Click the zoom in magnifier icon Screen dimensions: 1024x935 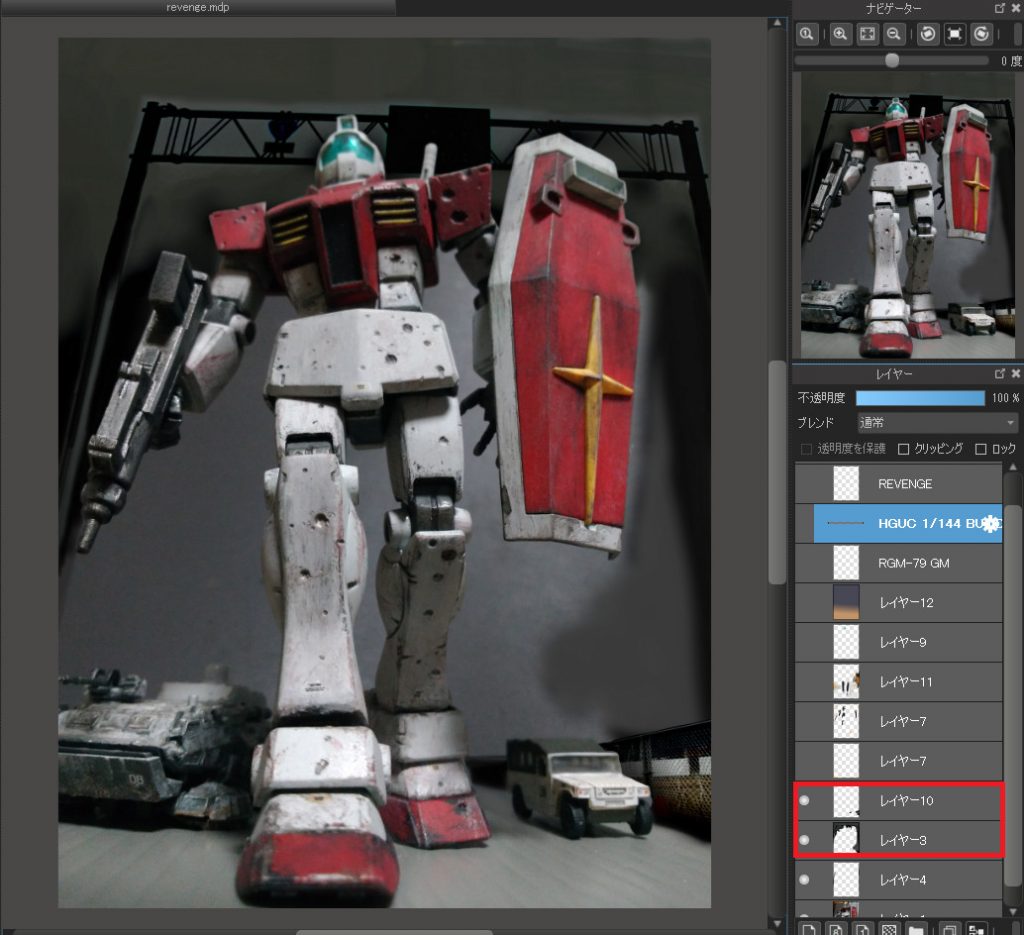(x=840, y=34)
